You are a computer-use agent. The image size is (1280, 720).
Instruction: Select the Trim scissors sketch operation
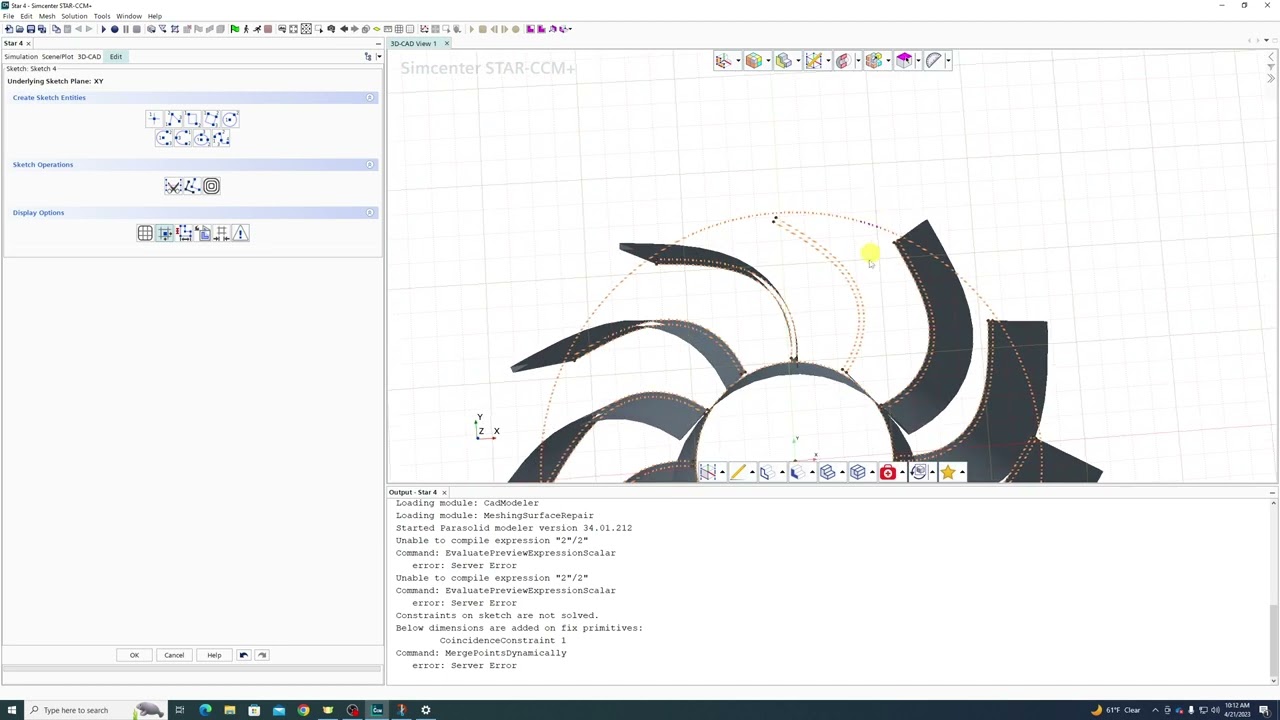pyautogui.click(x=173, y=186)
